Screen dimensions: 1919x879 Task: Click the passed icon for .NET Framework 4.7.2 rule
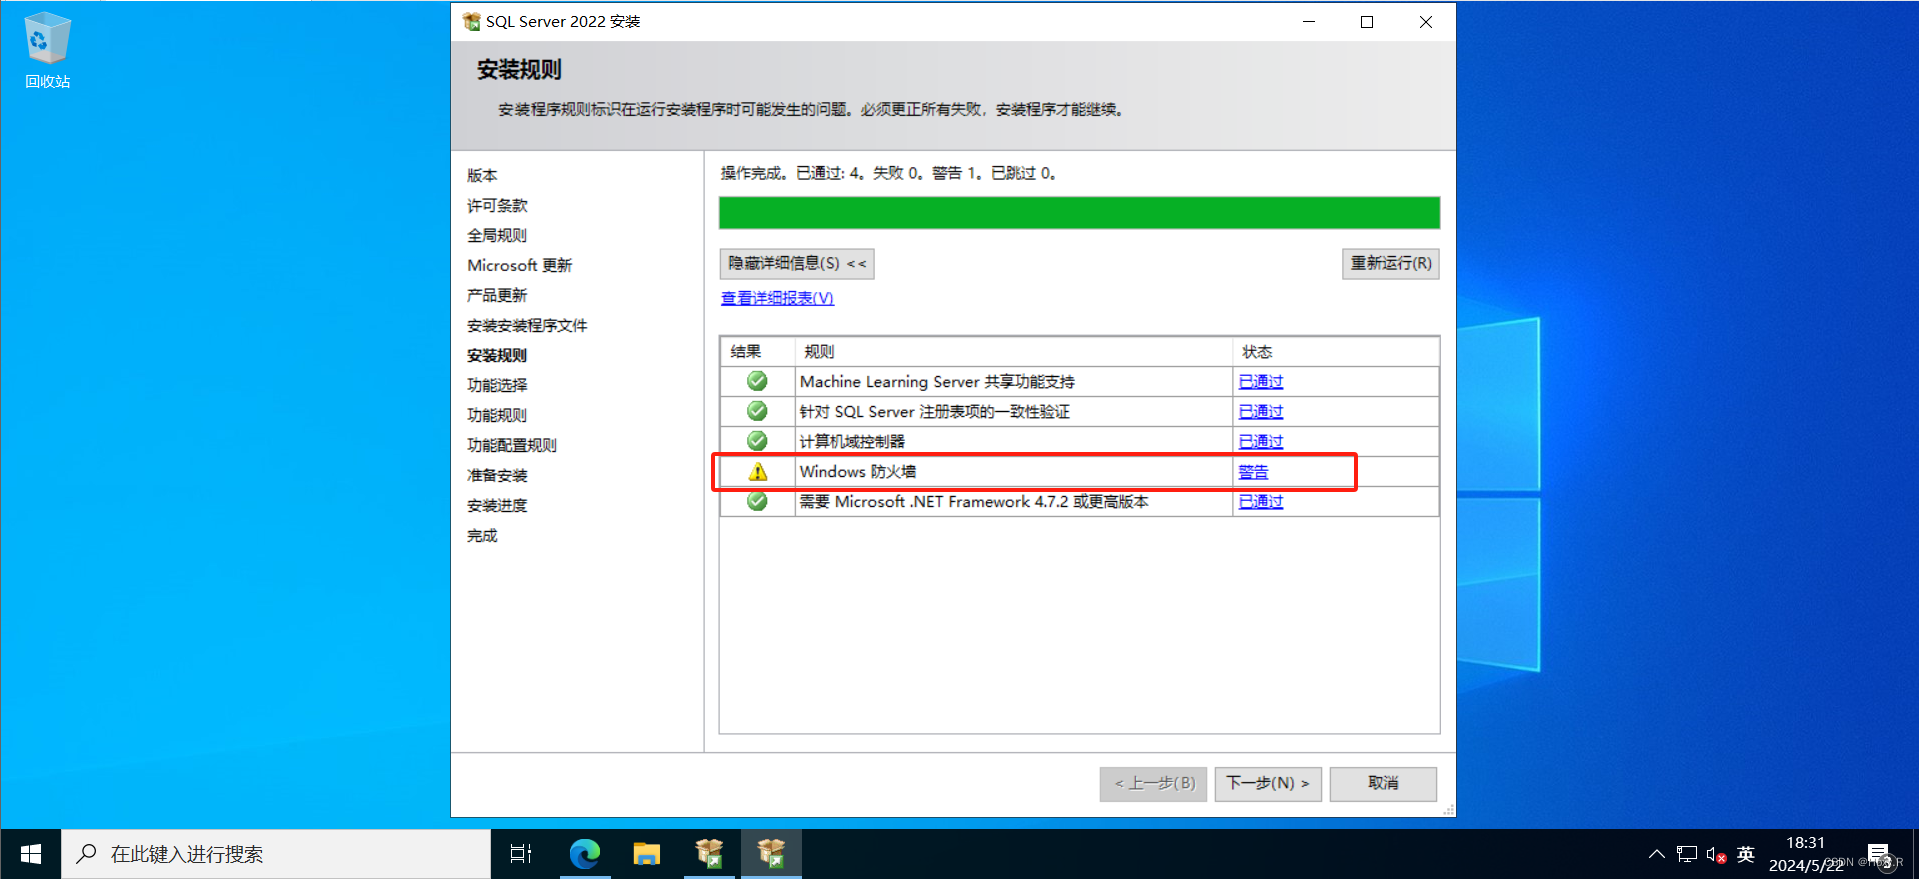[757, 501]
